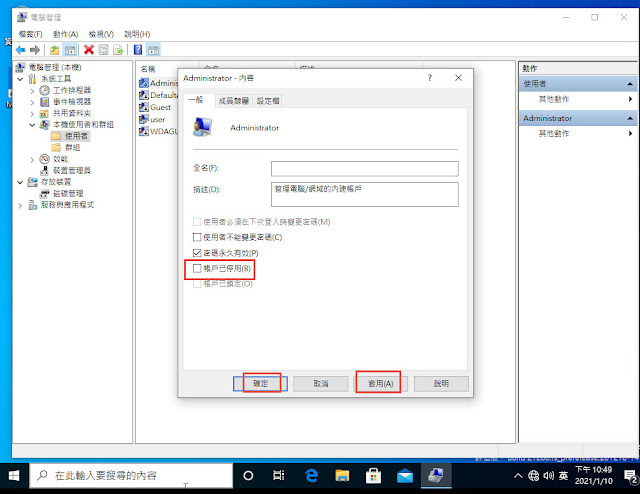Collapse 系統工具 tree node
The height and width of the screenshot is (494, 640).
(20, 79)
